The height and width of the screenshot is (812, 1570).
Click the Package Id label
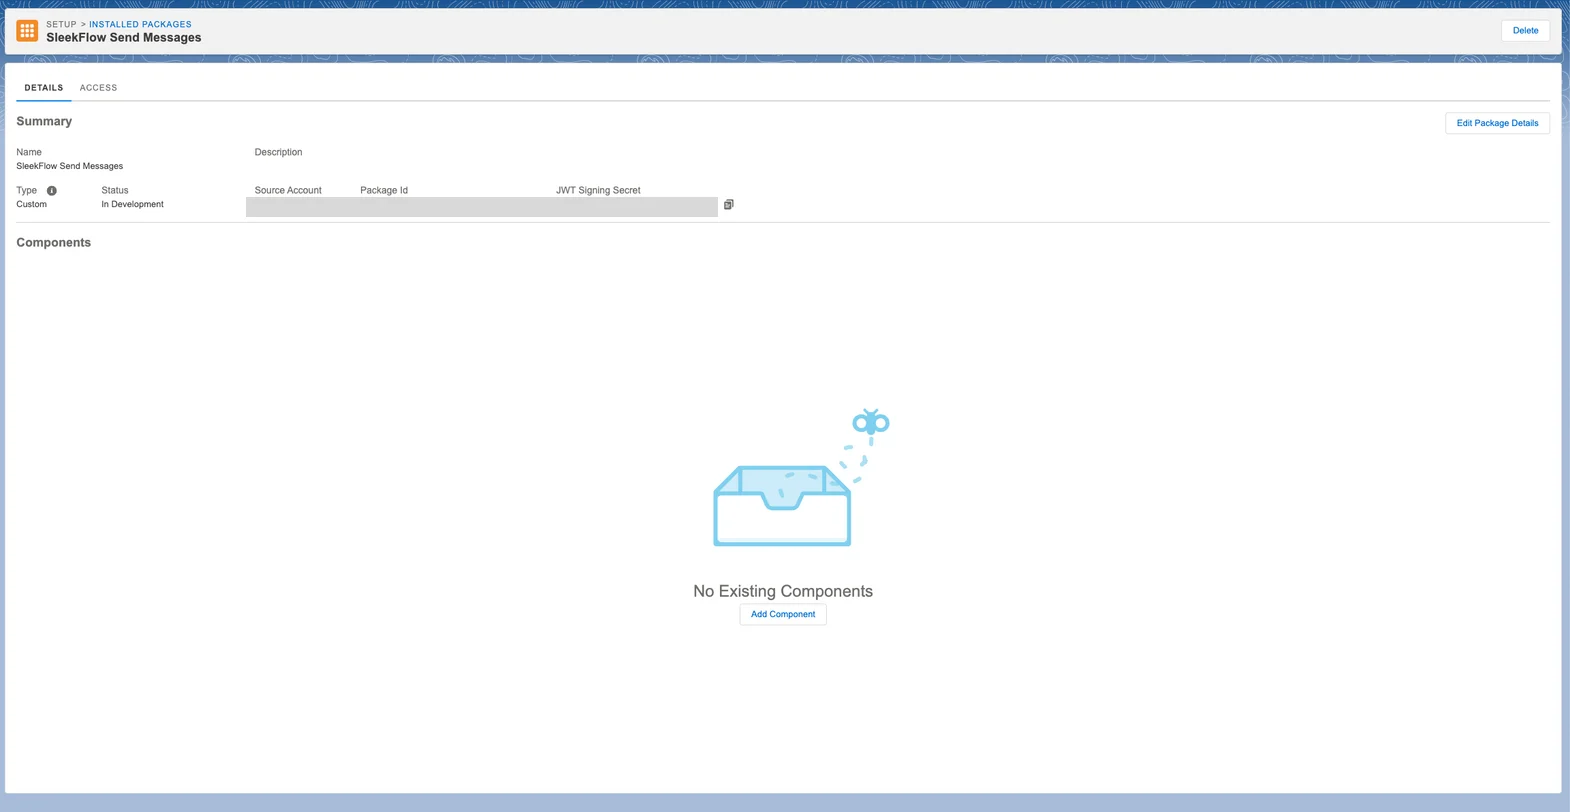[x=384, y=190]
